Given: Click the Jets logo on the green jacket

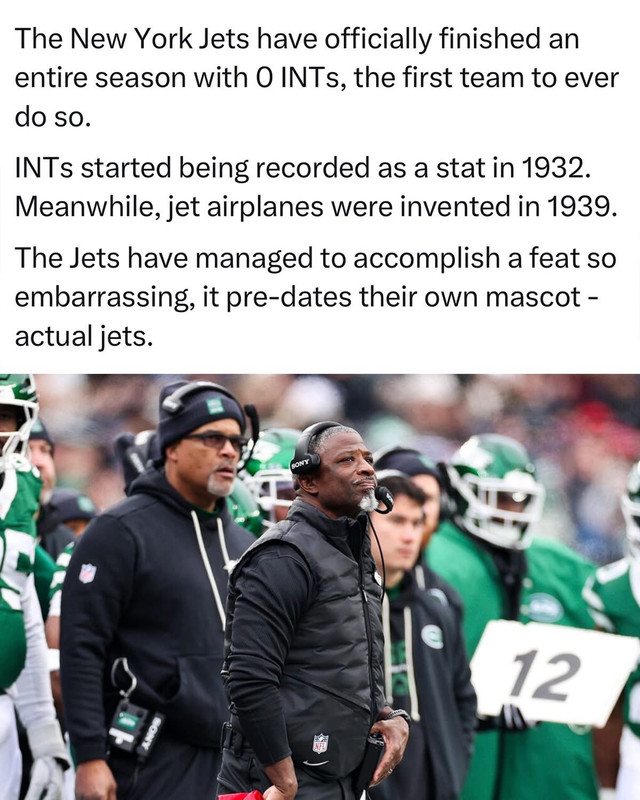Looking at the screenshot, I should pyautogui.click(x=543, y=608).
